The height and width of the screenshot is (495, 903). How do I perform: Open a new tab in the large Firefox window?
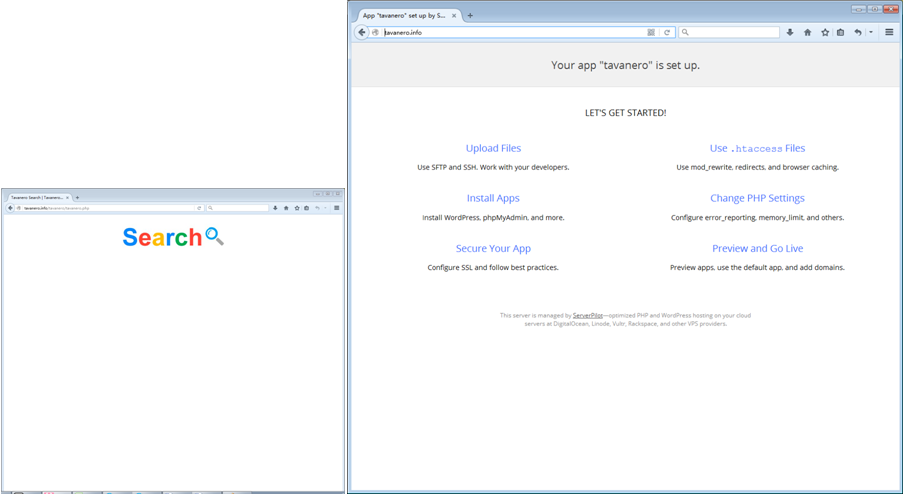click(x=470, y=16)
